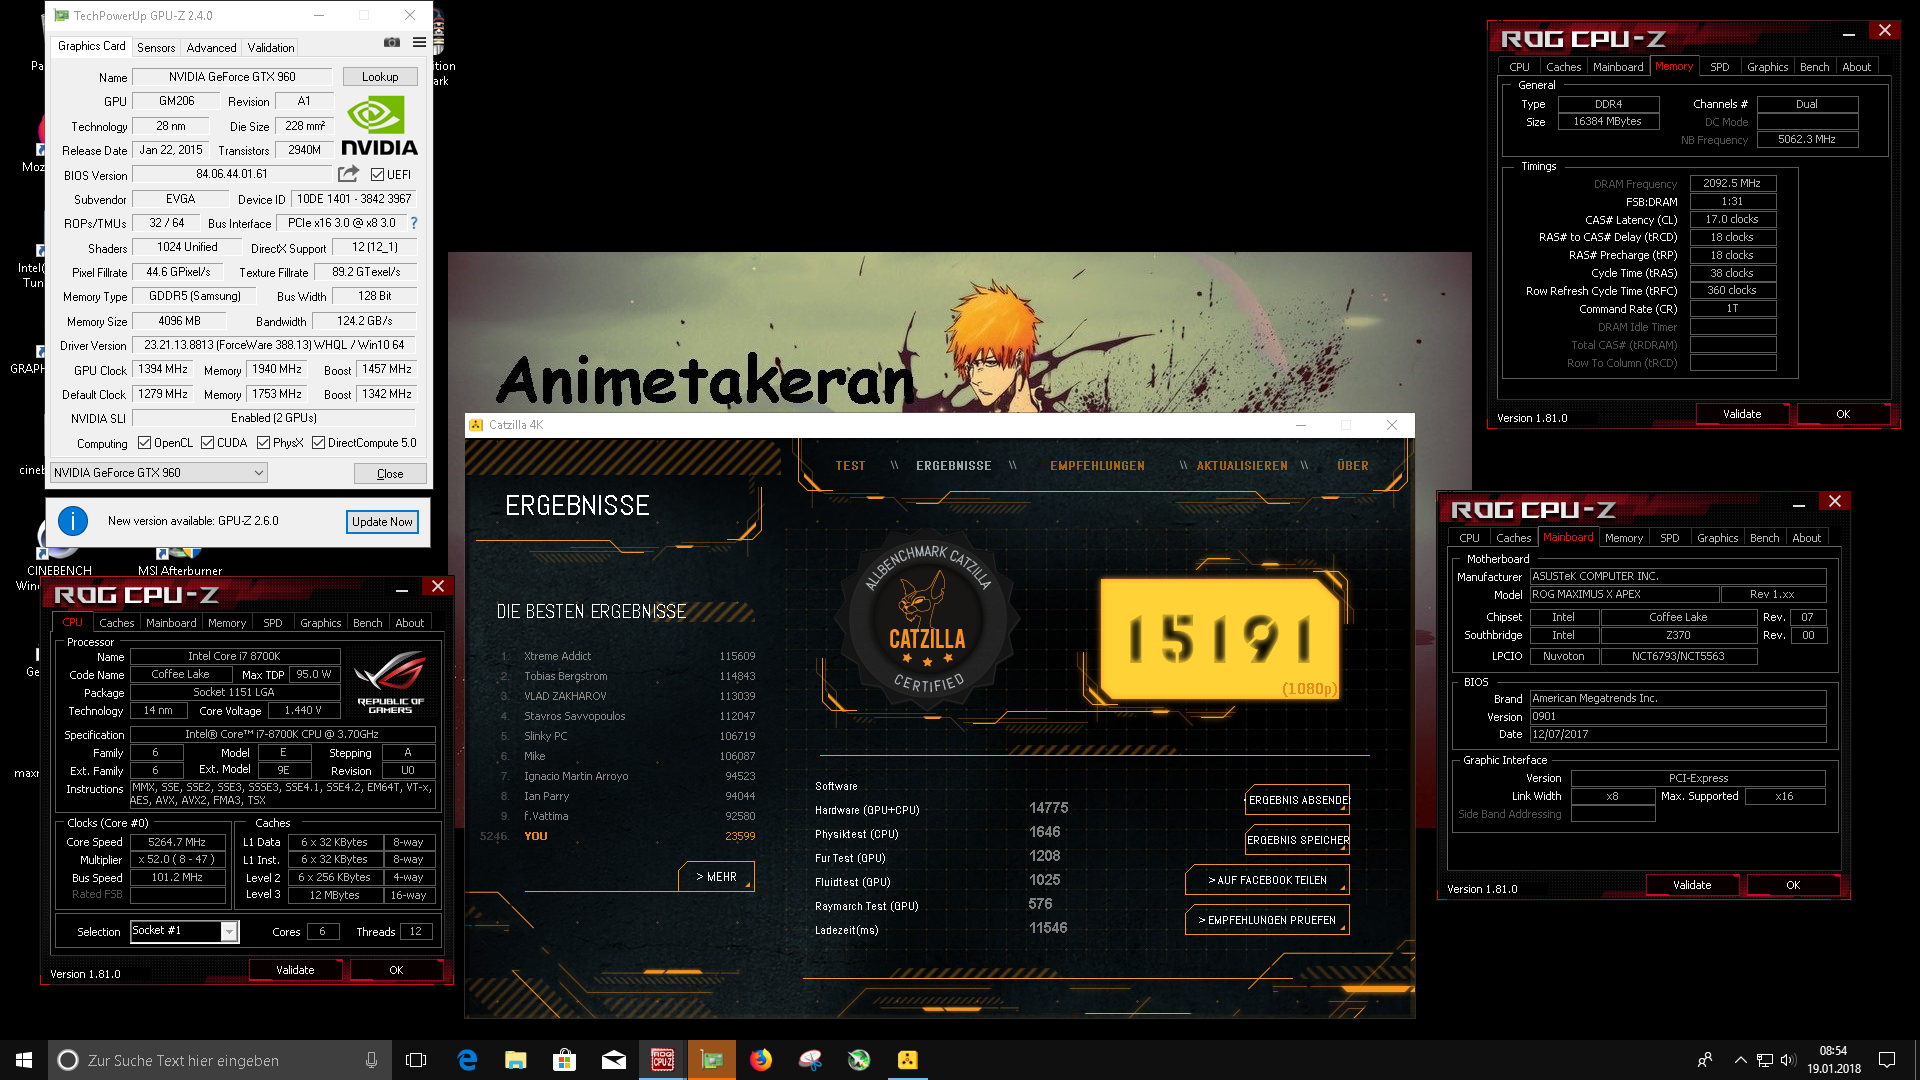Click the Close button in GPU-Z
1920x1080 pixels.
click(390, 474)
